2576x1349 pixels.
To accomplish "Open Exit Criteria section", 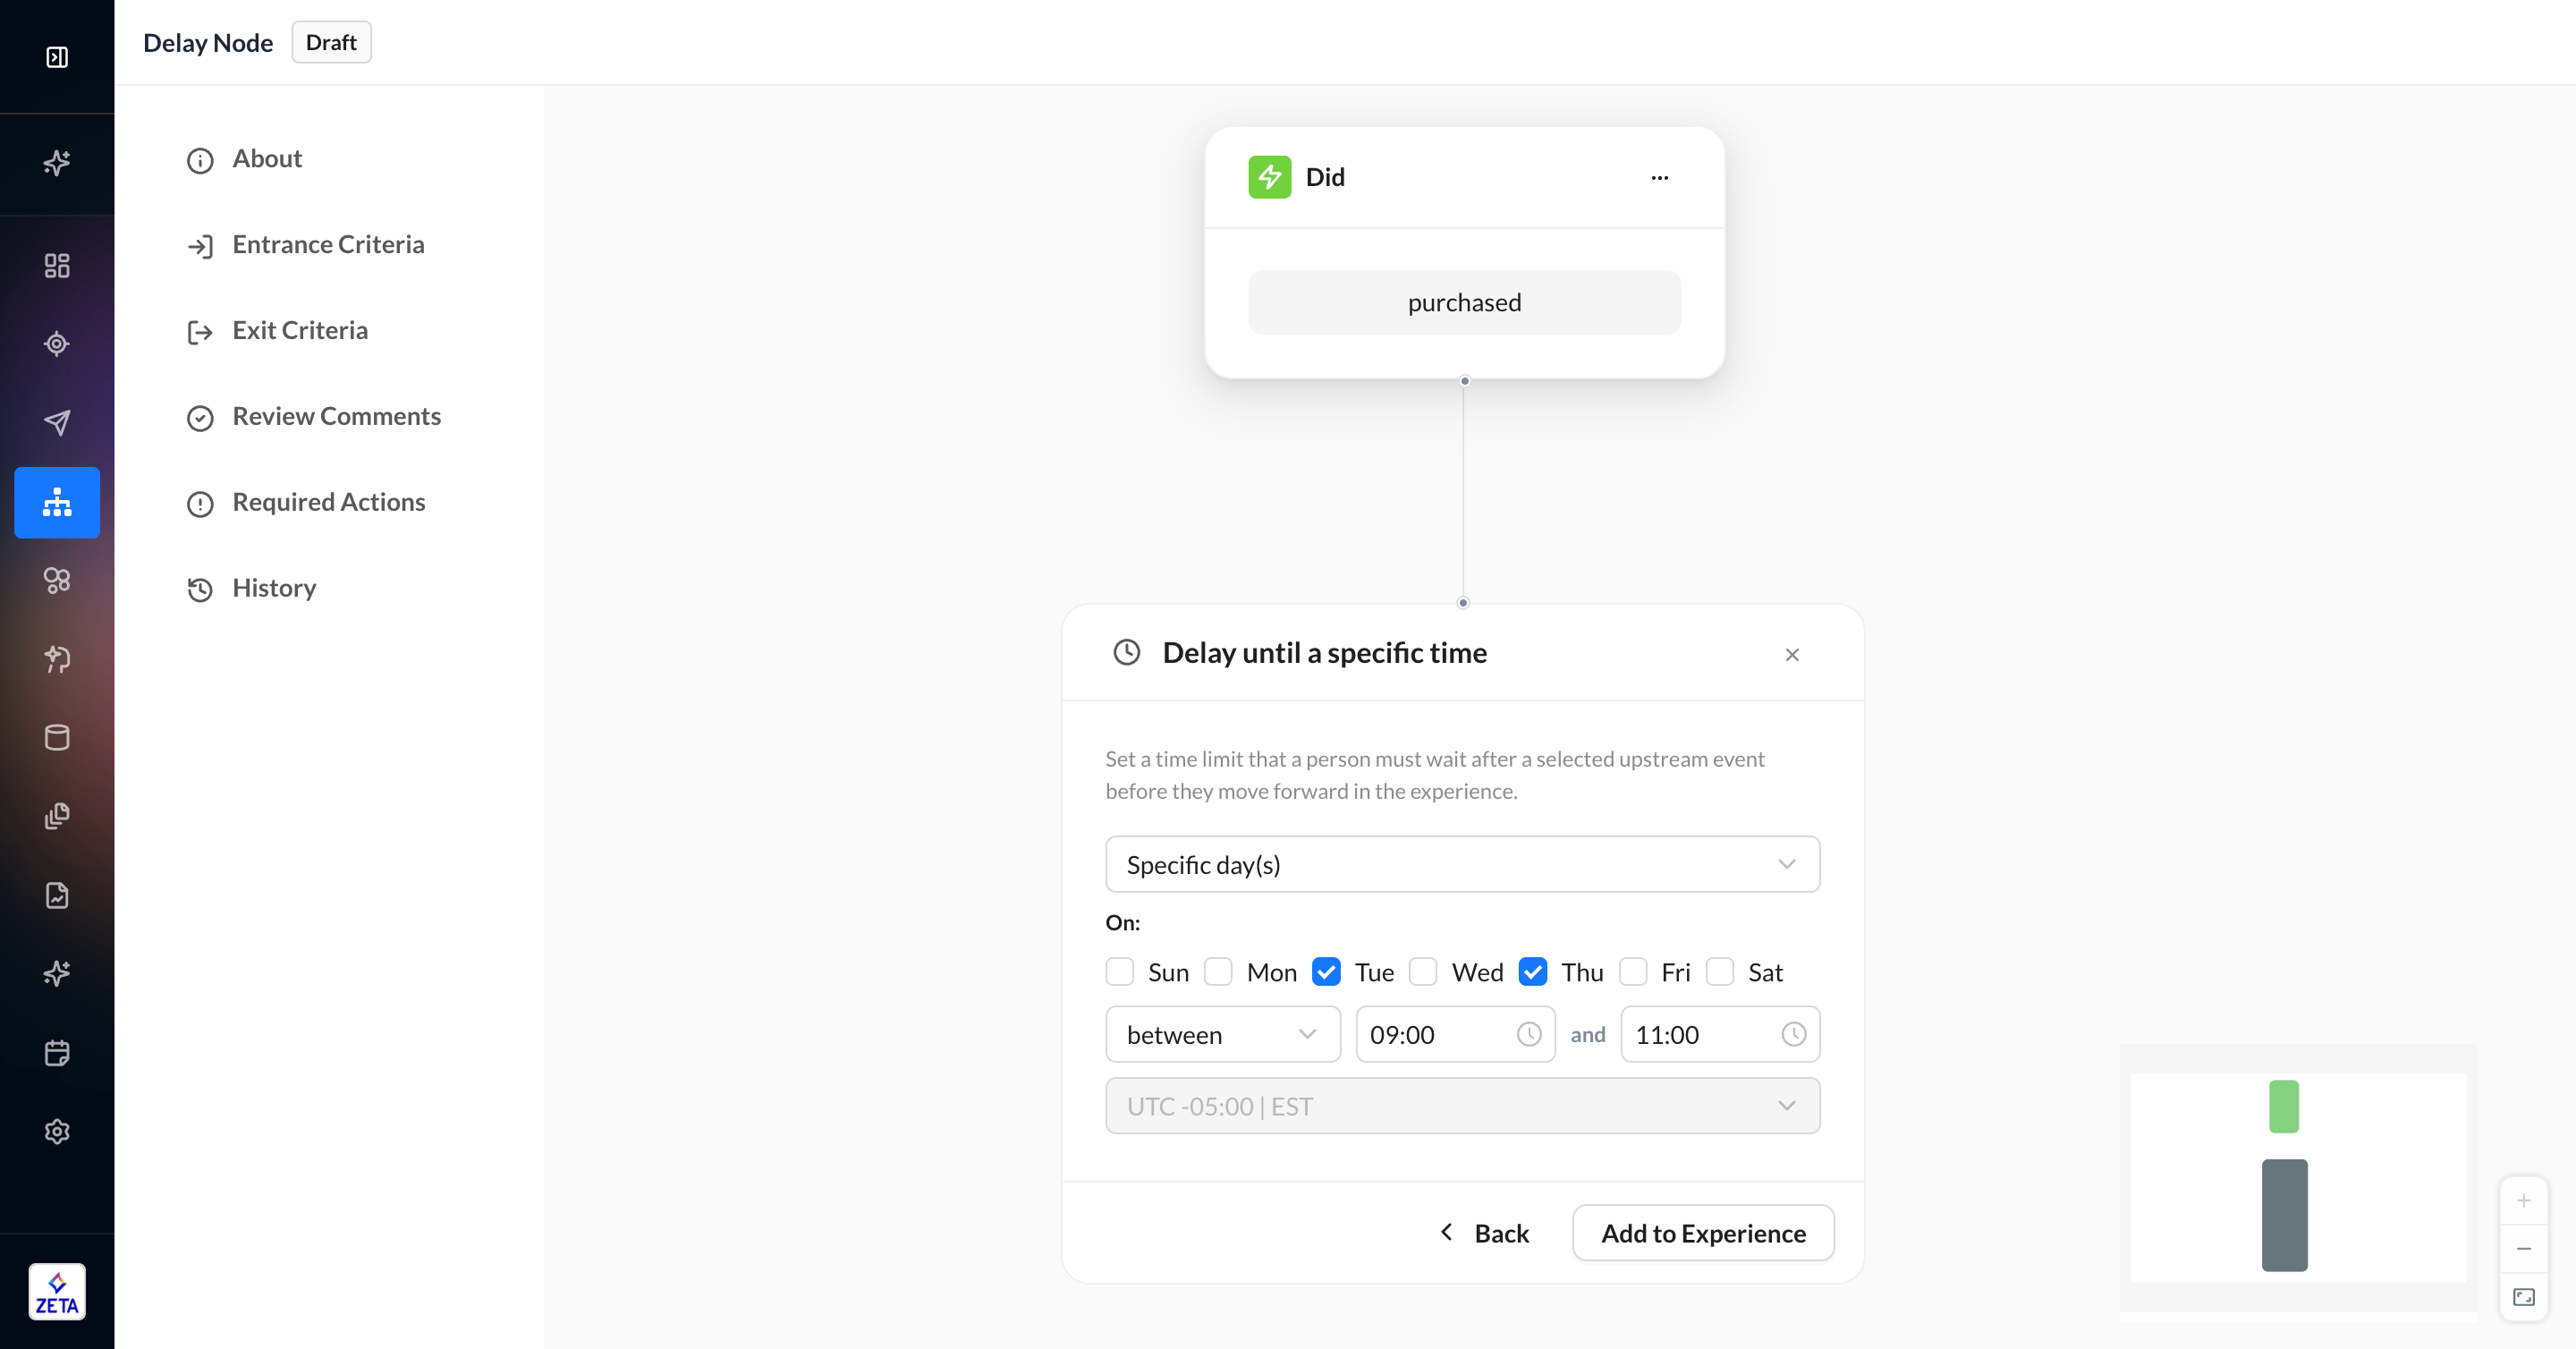I will tap(277, 331).
